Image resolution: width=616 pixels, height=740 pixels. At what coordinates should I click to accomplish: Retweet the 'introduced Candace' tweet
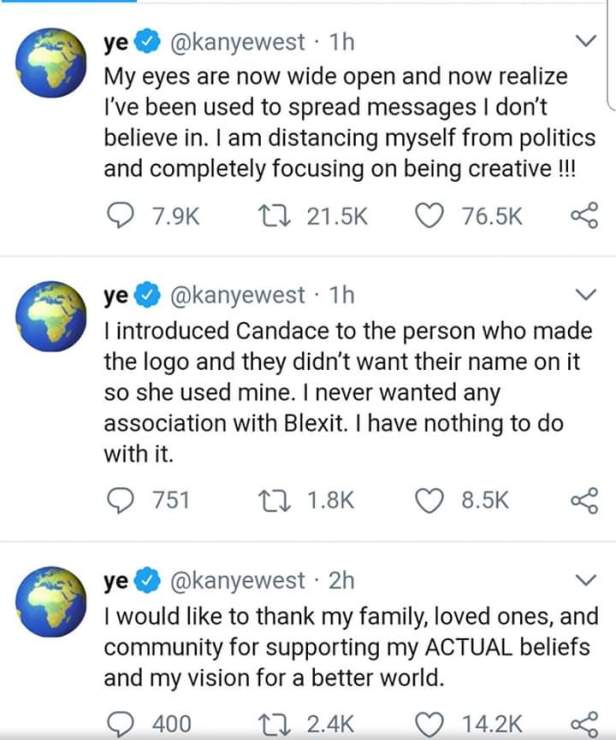(268, 499)
